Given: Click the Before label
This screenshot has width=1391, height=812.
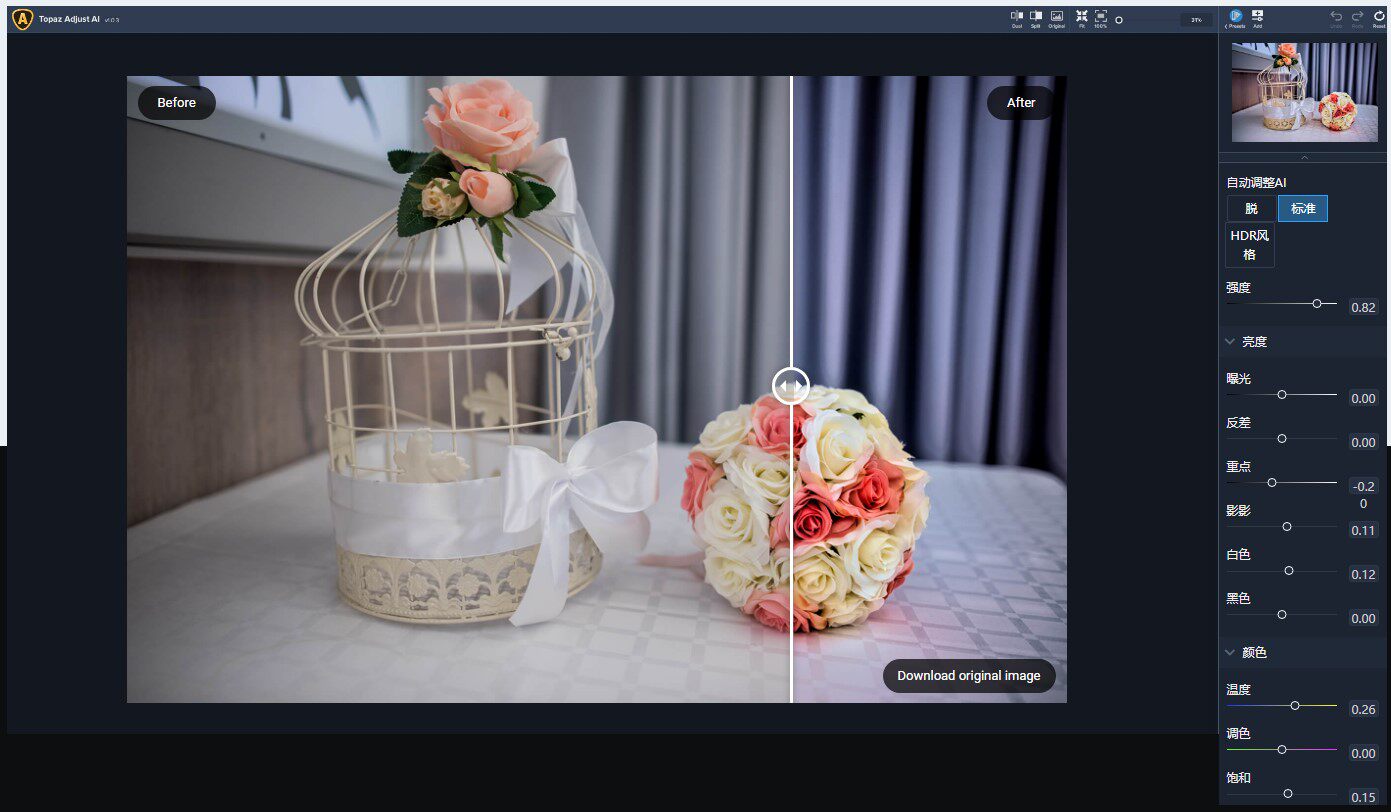Looking at the screenshot, I should pyautogui.click(x=177, y=103).
